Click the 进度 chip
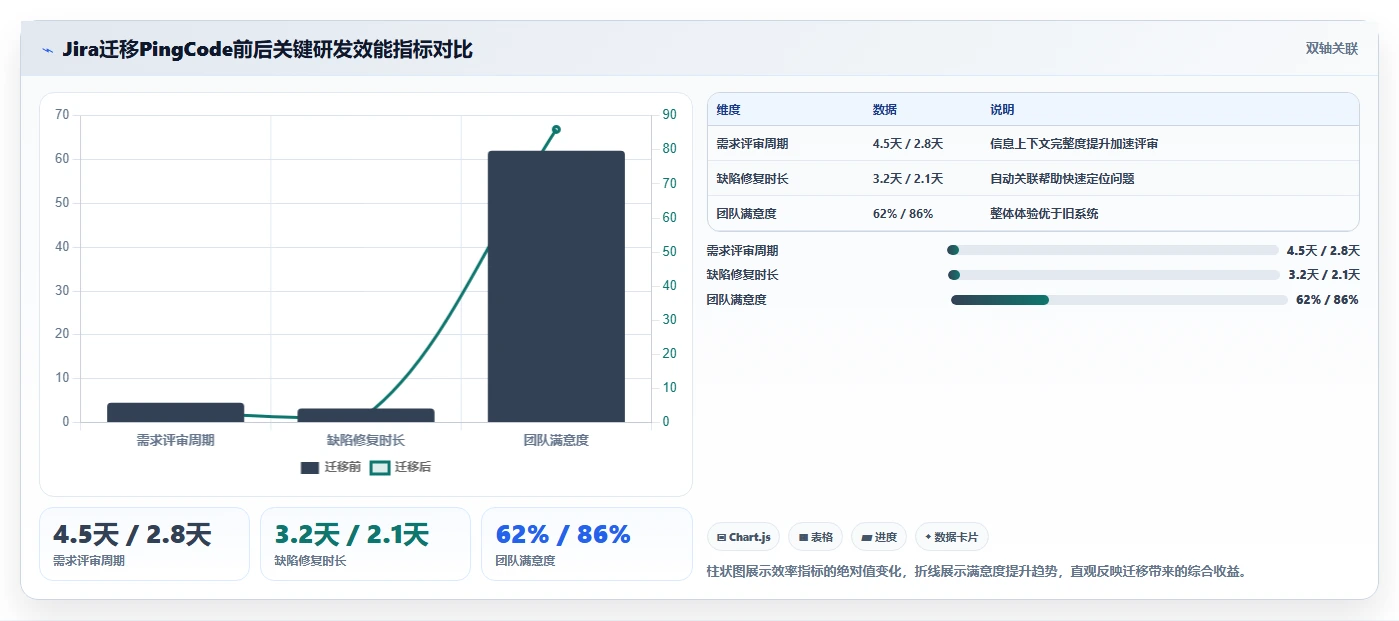The height and width of the screenshot is (621, 1399). [x=879, y=537]
